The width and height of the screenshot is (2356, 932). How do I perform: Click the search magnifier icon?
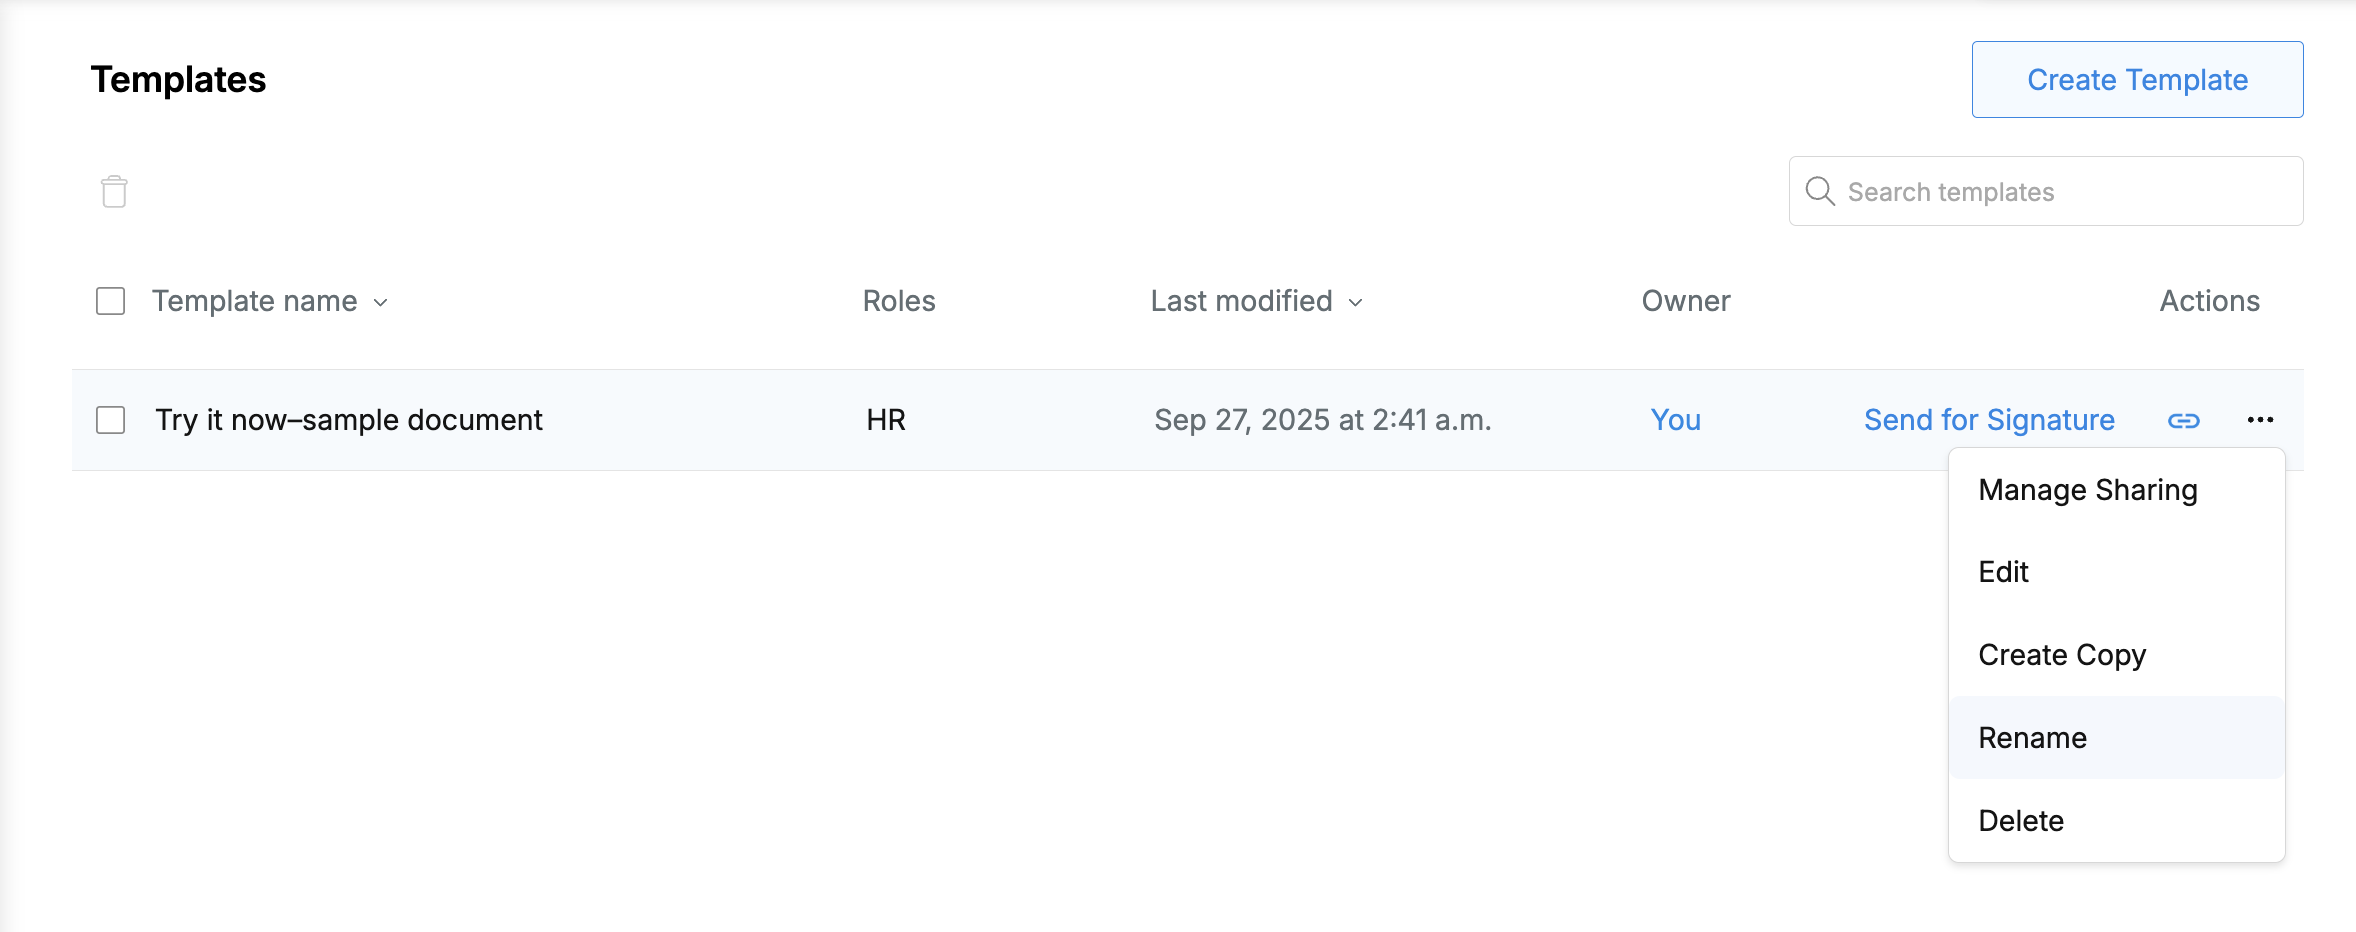click(1820, 191)
